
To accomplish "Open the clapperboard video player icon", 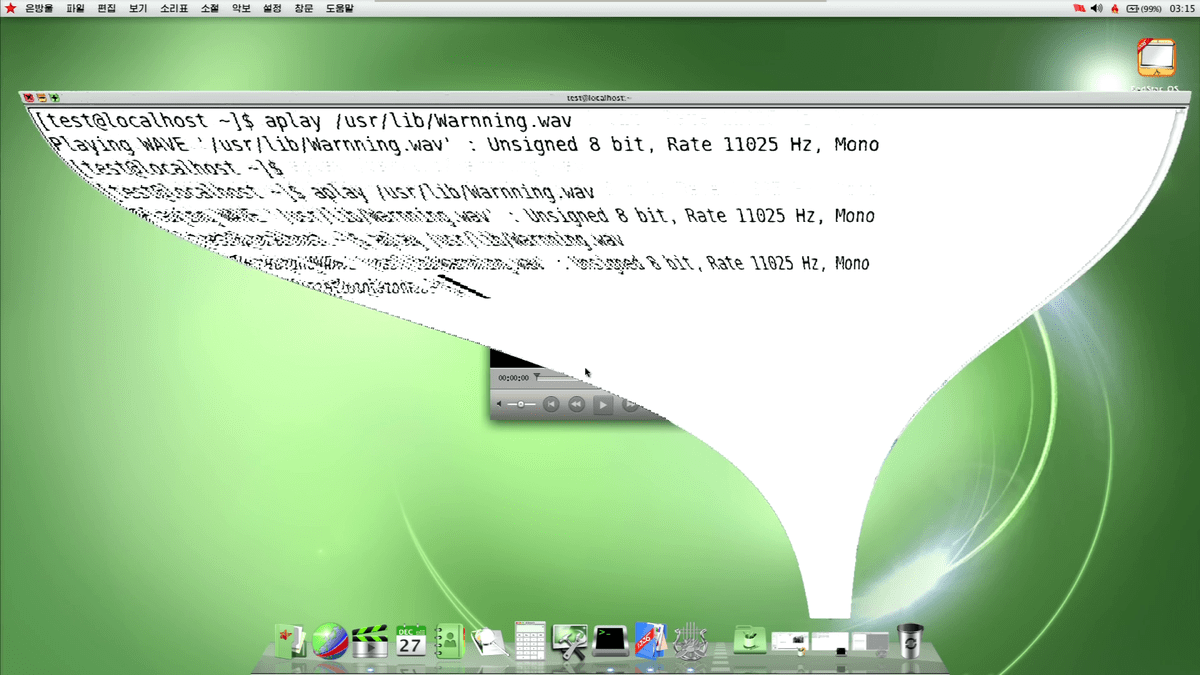I will tap(370, 640).
